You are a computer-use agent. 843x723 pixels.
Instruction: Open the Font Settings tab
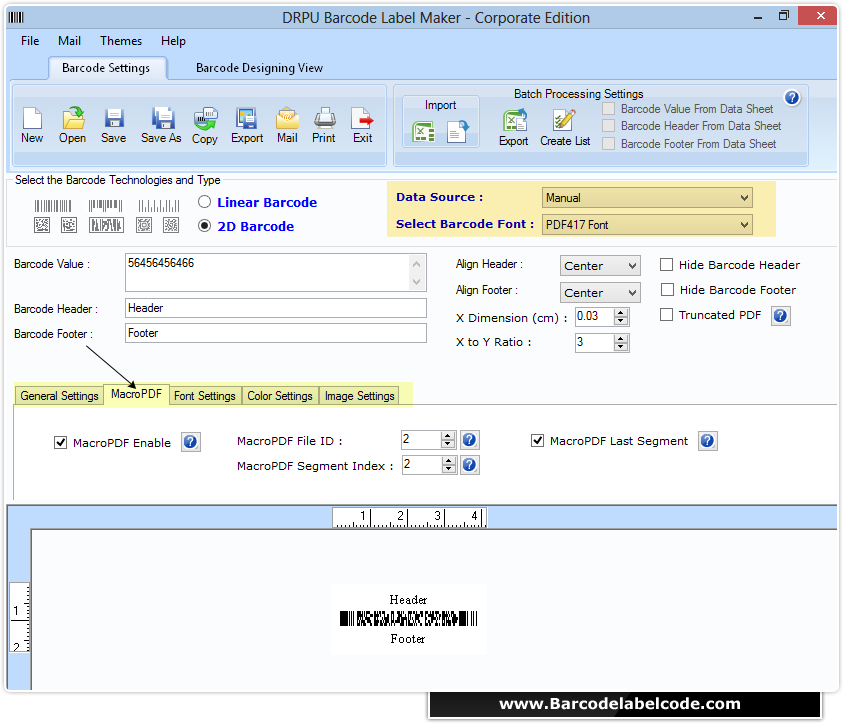tap(205, 396)
